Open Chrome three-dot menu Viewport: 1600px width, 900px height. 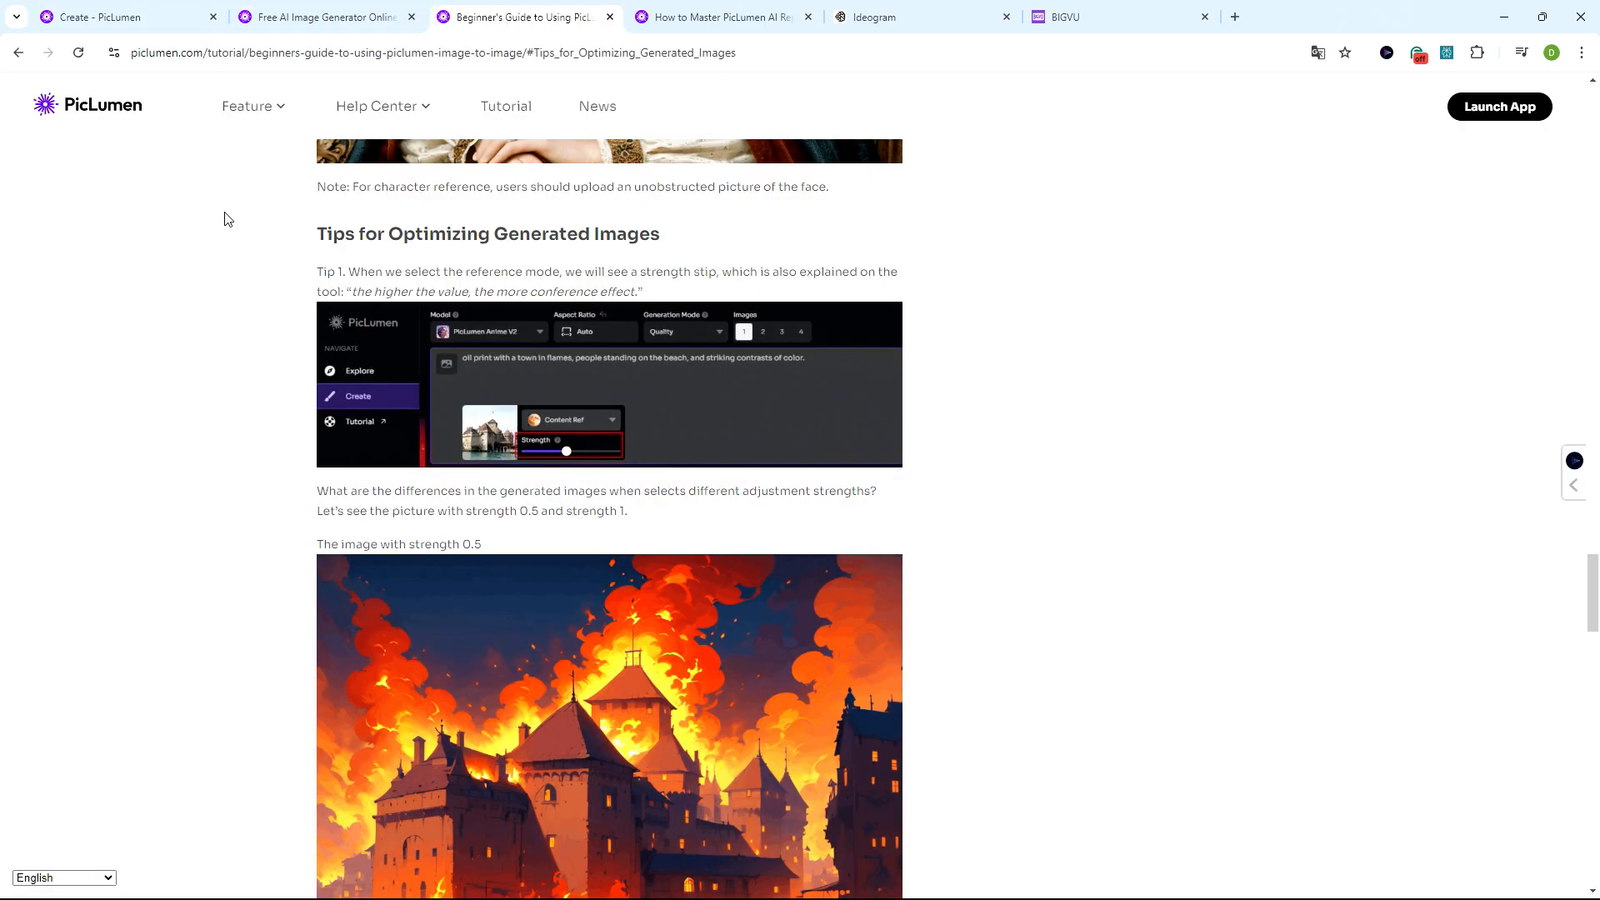pos(1581,53)
